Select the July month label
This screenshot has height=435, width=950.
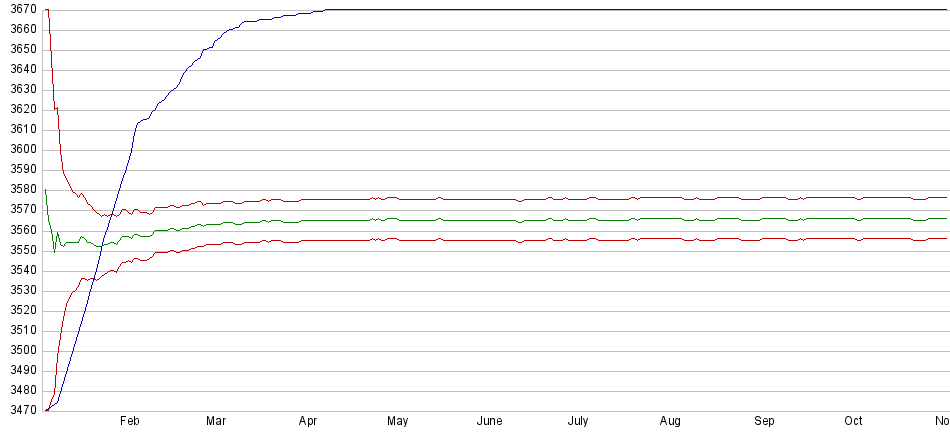pyautogui.click(x=577, y=422)
